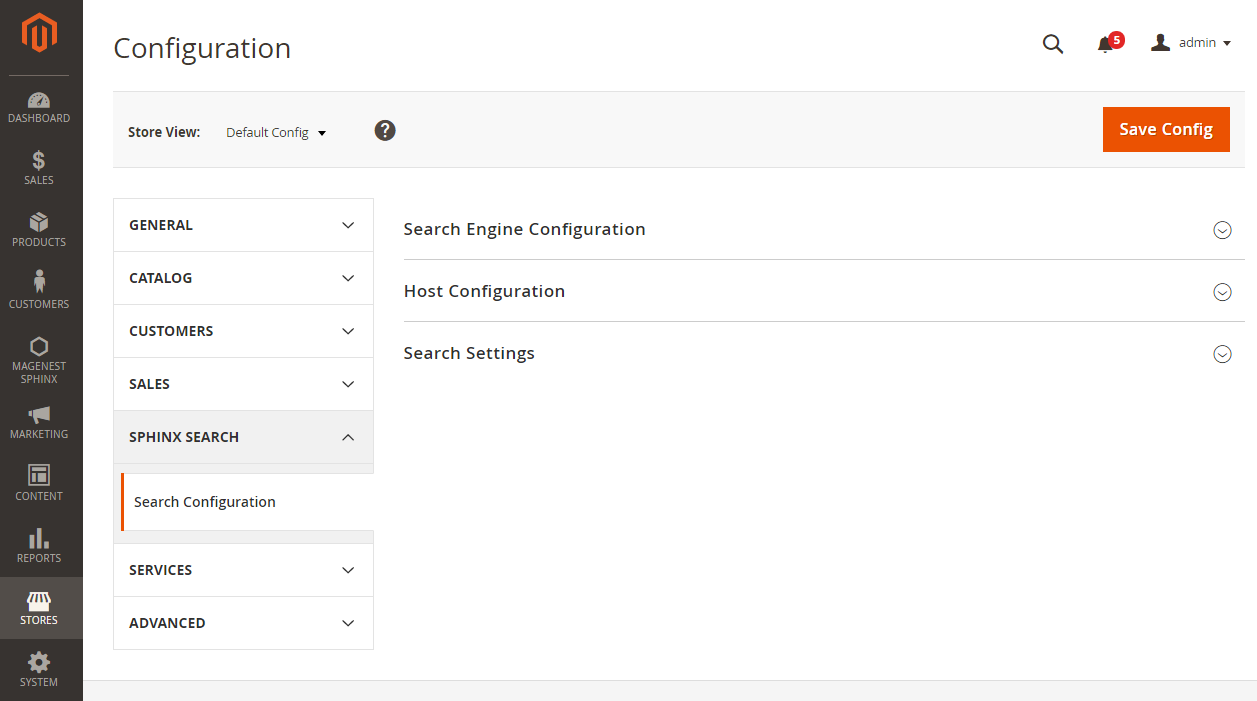Open the admin search magnifier
Viewport: 1257px width, 701px height.
(1052, 44)
